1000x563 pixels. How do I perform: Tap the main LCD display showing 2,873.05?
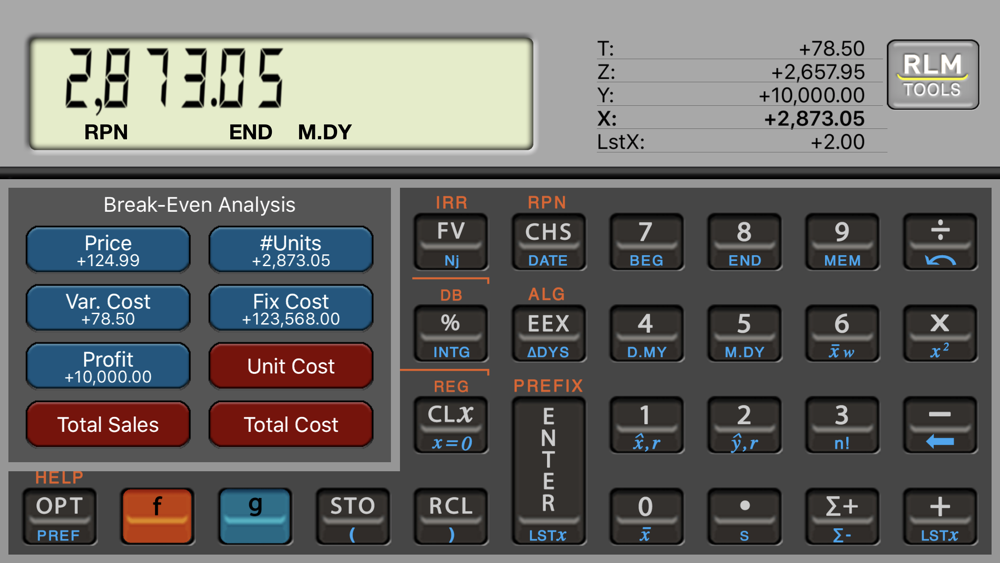pos(281,94)
